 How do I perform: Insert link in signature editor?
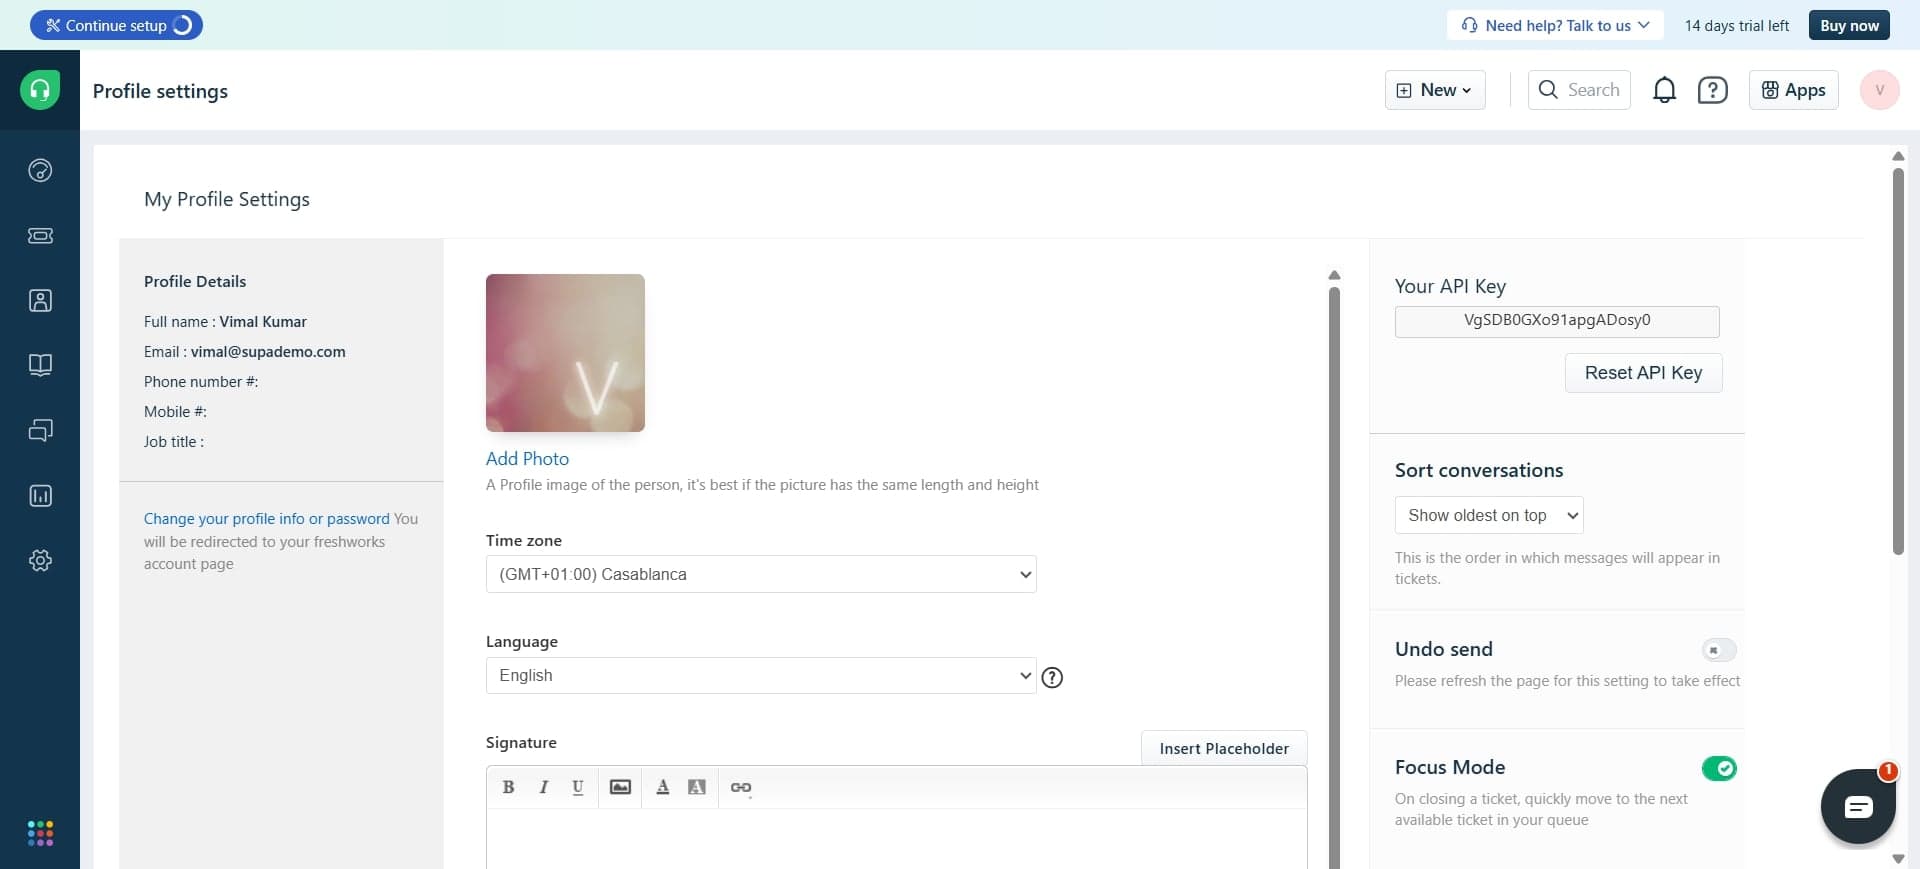(740, 787)
